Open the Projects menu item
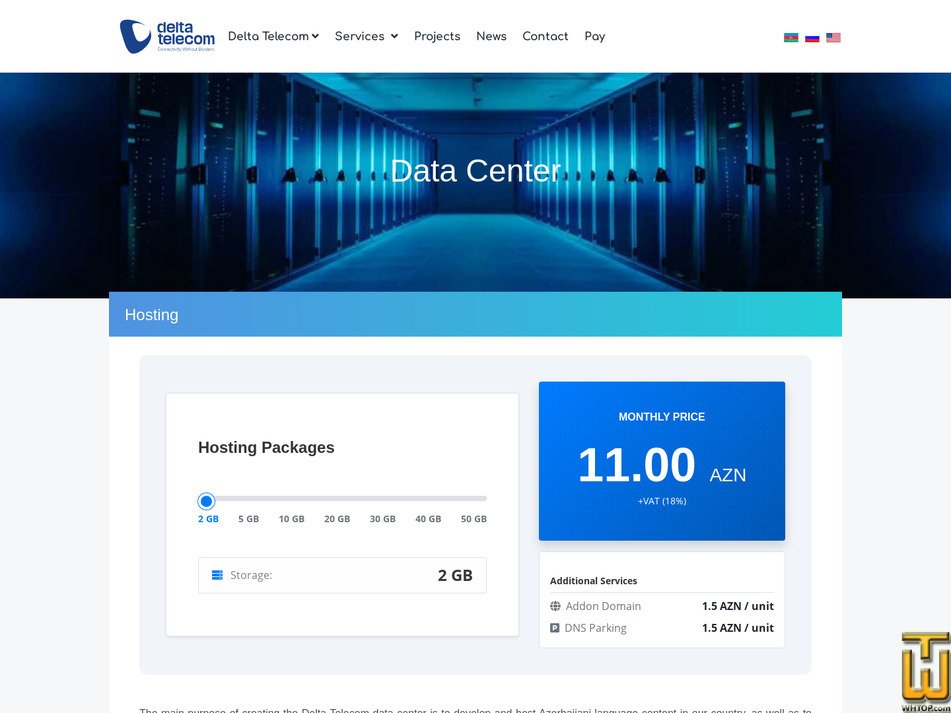The height and width of the screenshot is (713, 951). point(437,36)
